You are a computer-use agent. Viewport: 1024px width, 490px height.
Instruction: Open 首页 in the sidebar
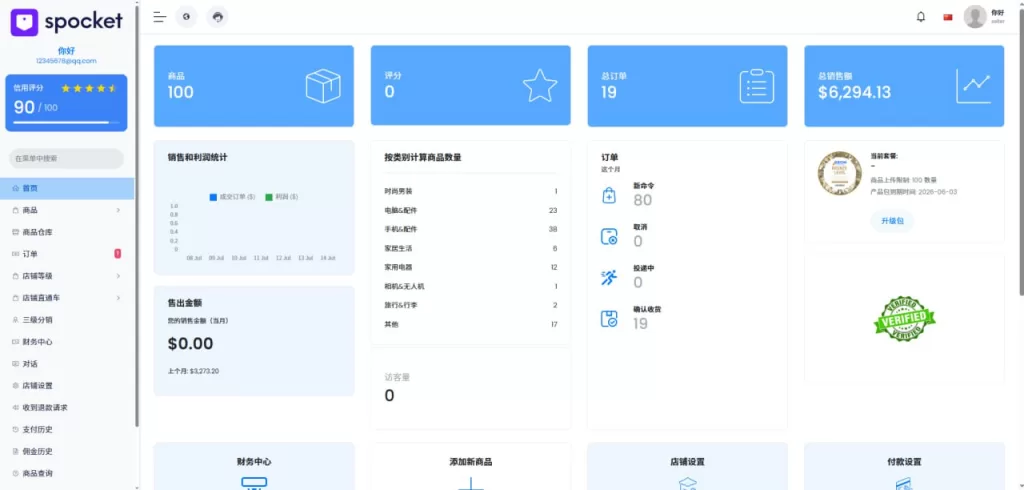(x=67, y=188)
